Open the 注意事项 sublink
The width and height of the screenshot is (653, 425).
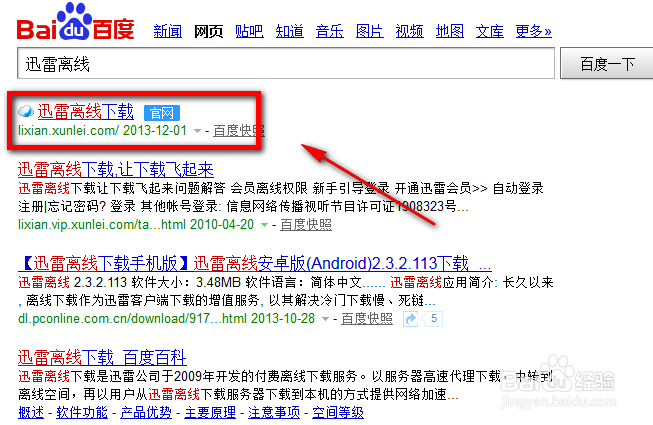pyautogui.click(x=274, y=413)
